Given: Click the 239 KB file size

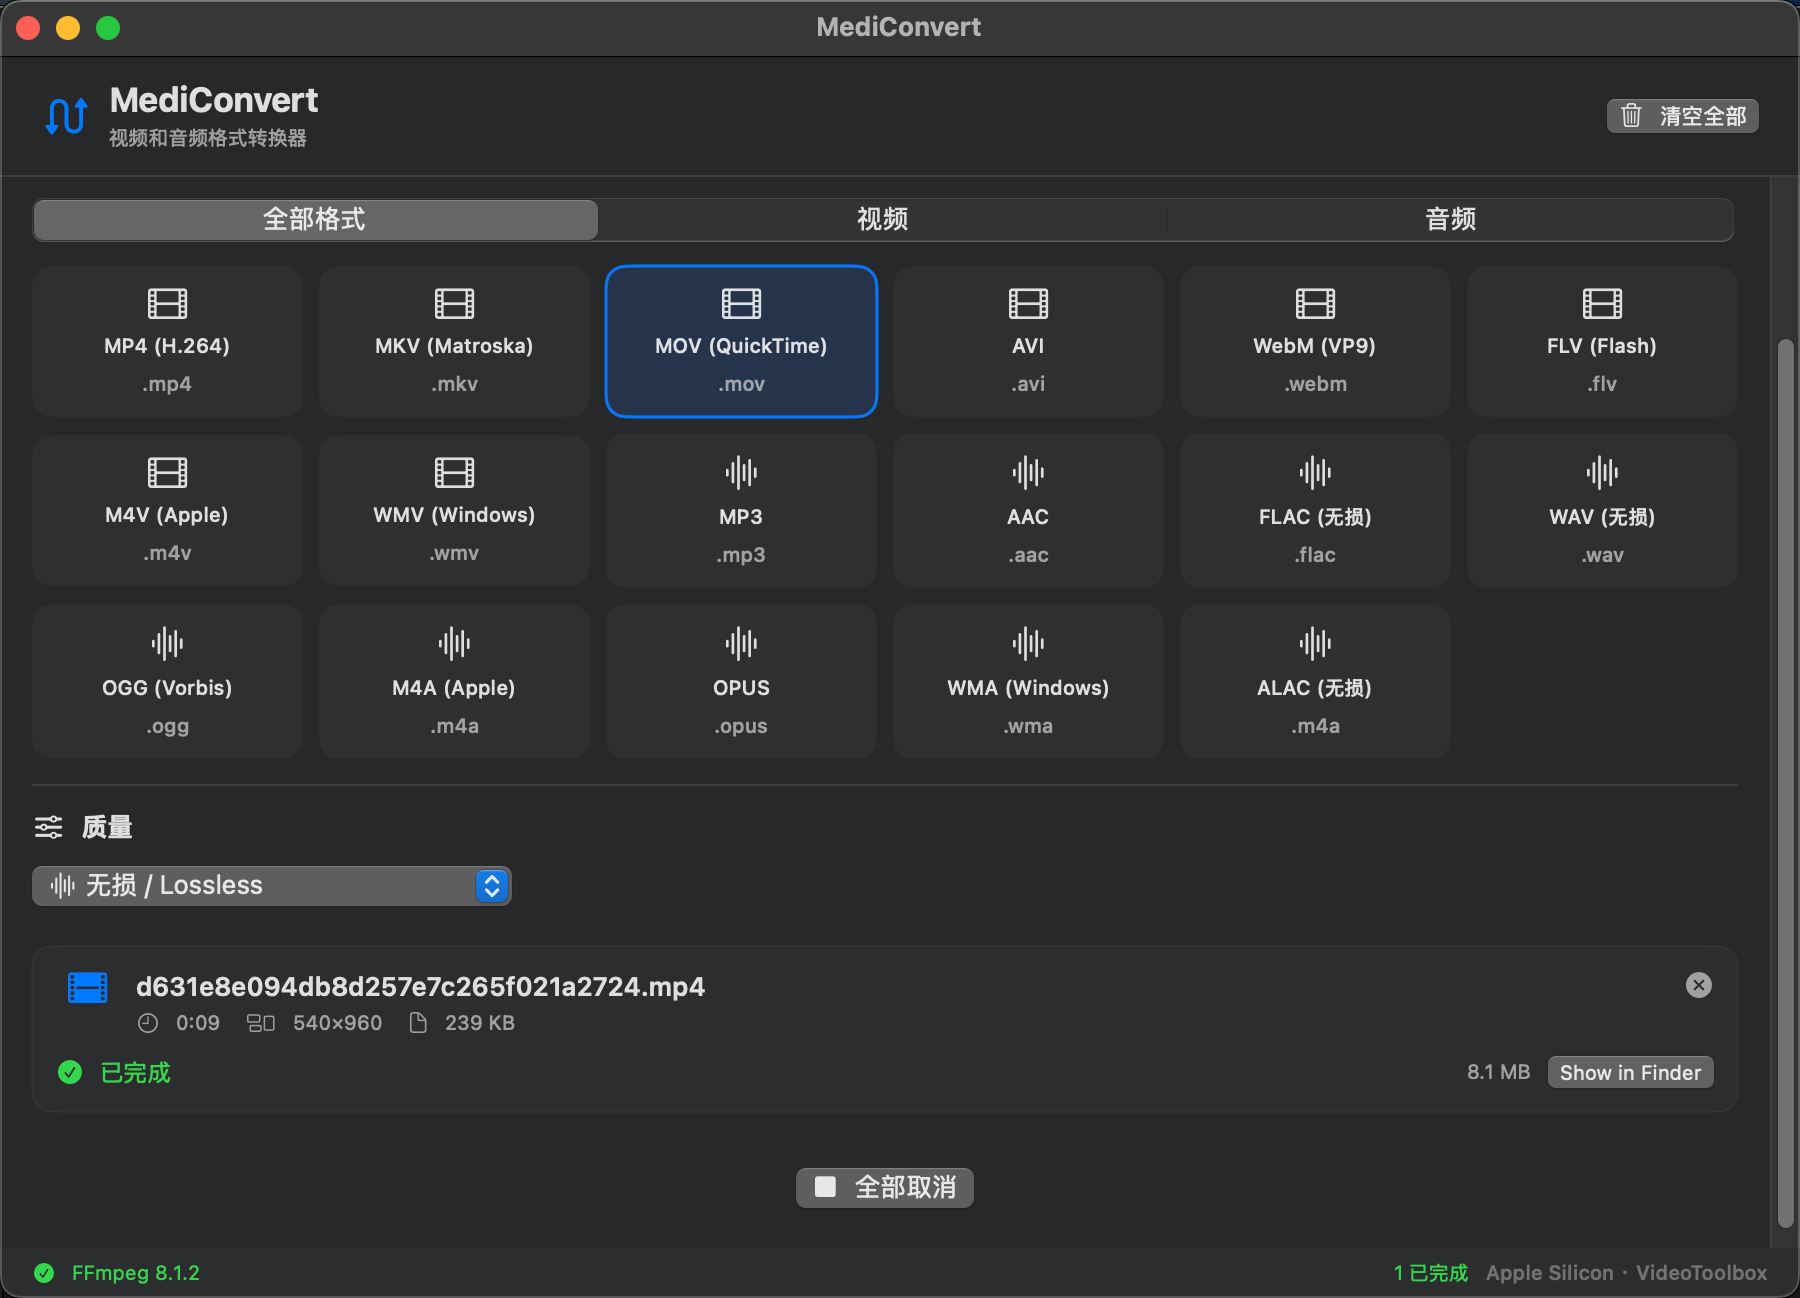Looking at the screenshot, I should pos(480,1023).
